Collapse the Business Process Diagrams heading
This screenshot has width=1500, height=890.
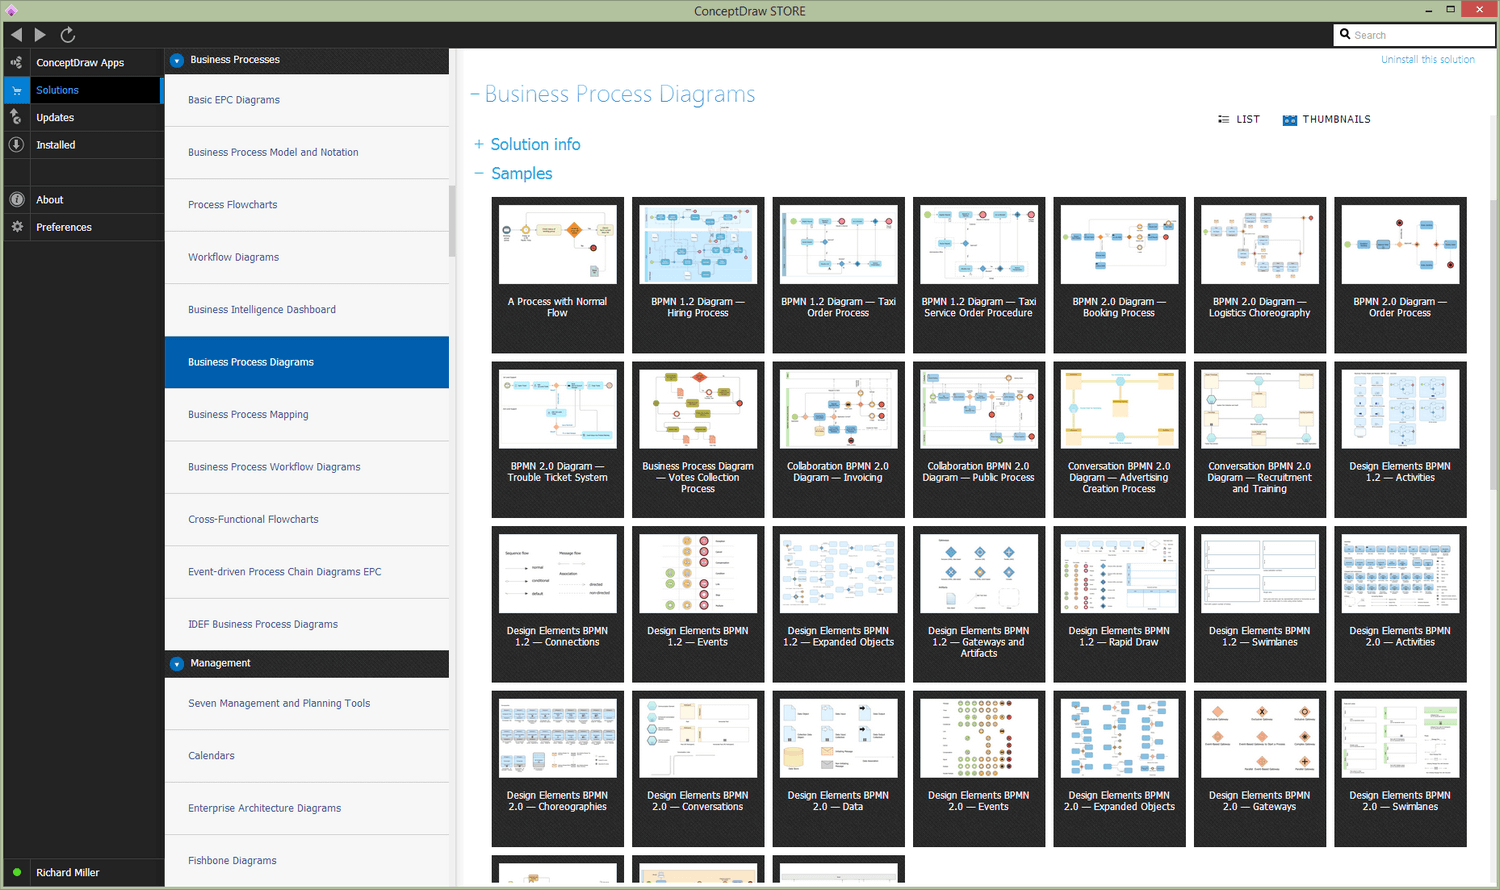click(475, 95)
